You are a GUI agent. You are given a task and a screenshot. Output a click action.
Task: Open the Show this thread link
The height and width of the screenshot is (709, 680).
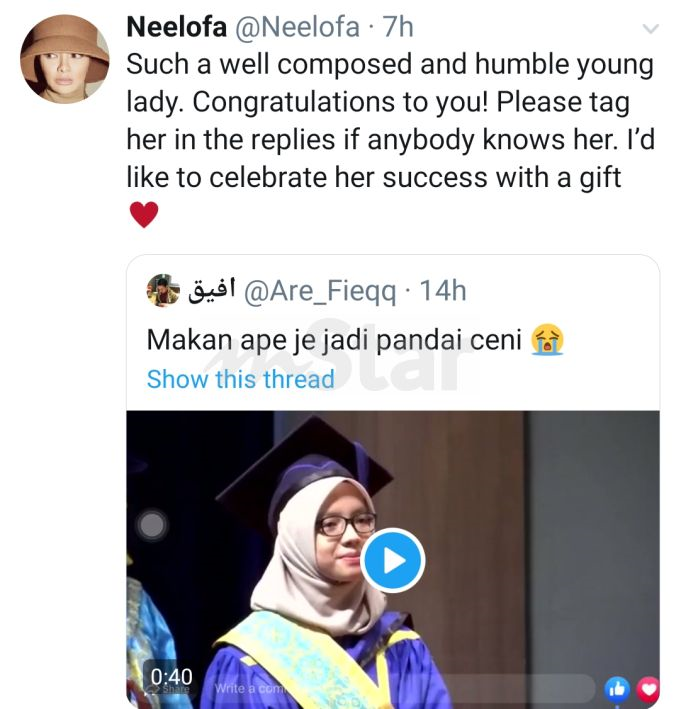tap(240, 379)
